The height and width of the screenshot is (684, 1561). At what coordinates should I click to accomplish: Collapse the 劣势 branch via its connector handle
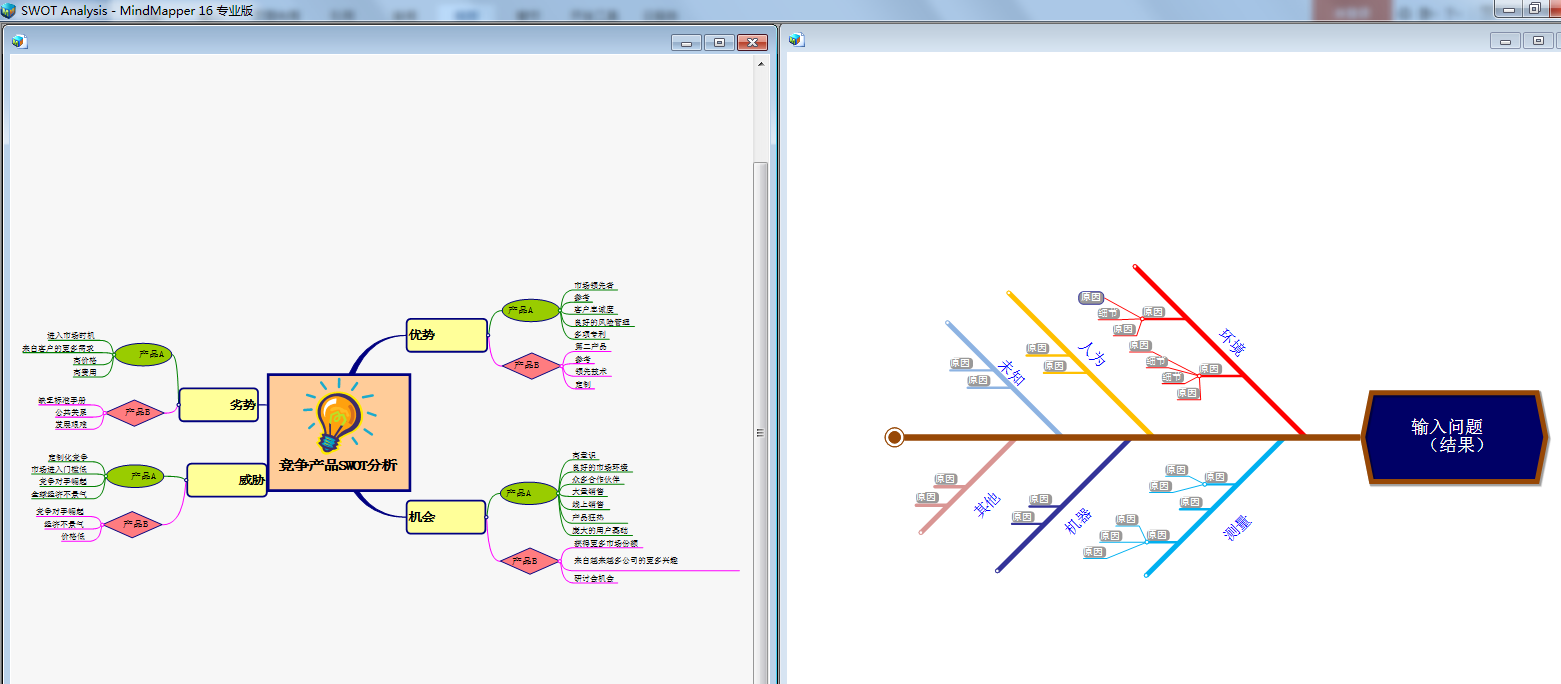tap(178, 405)
